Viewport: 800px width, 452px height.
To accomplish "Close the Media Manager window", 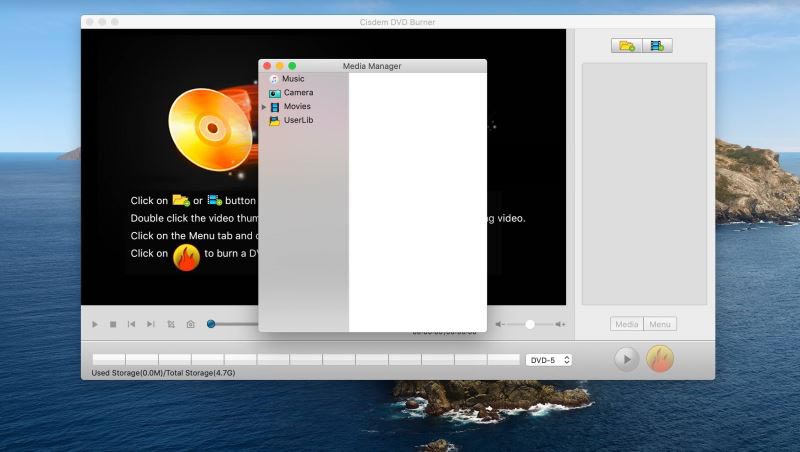I will tap(267, 66).
